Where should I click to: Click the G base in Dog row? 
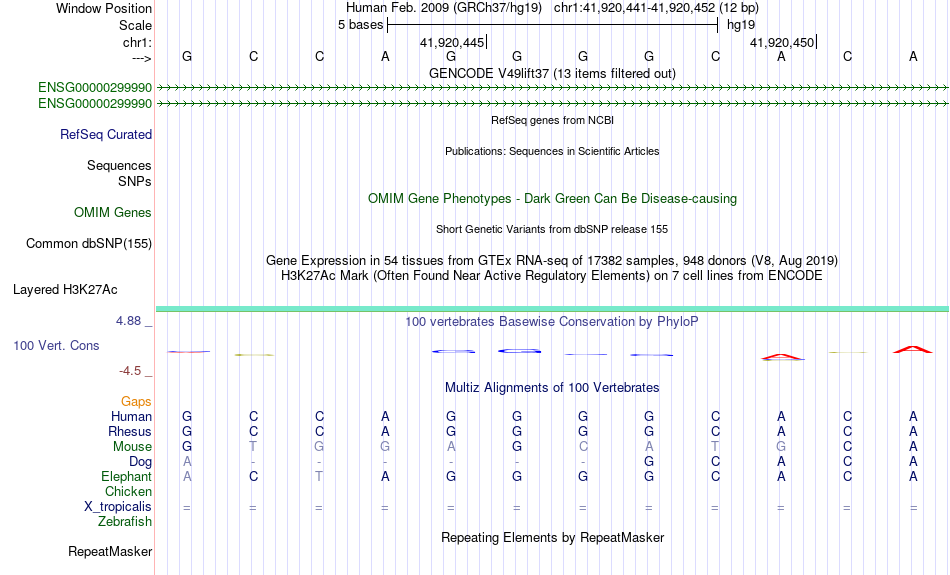(649, 462)
